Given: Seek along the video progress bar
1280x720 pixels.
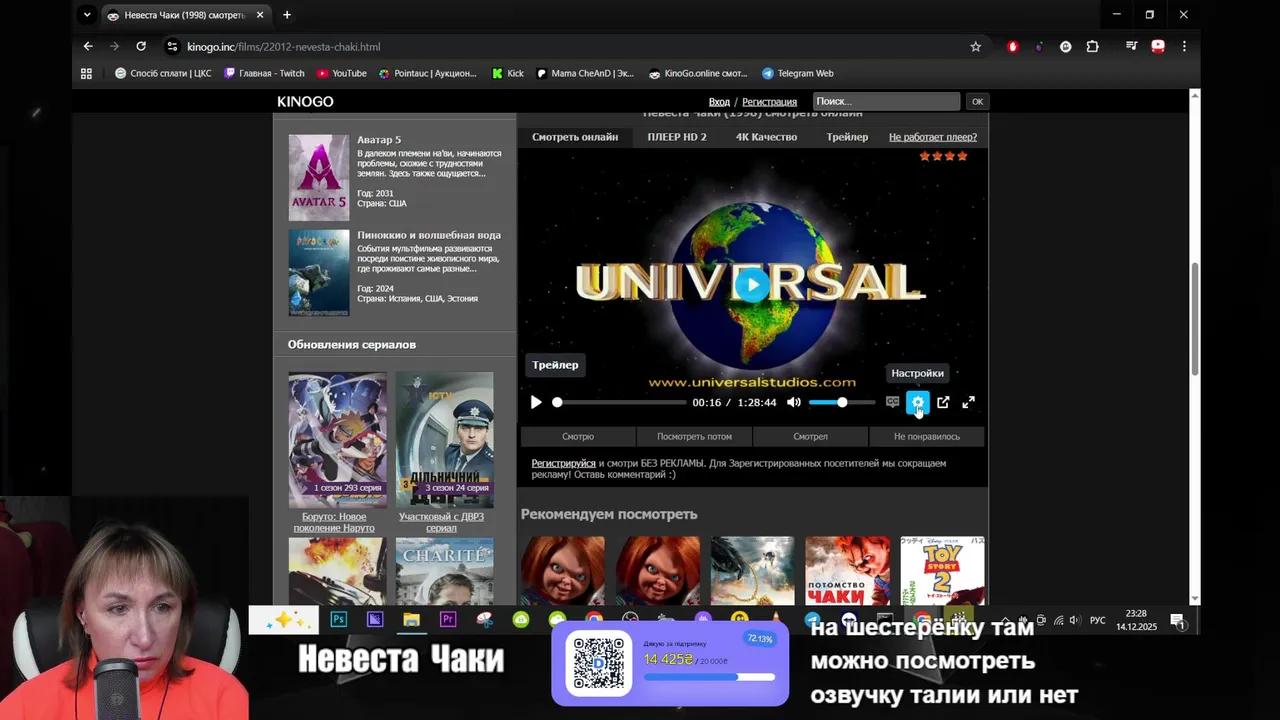Looking at the screenshot, I should pos(619,402).
